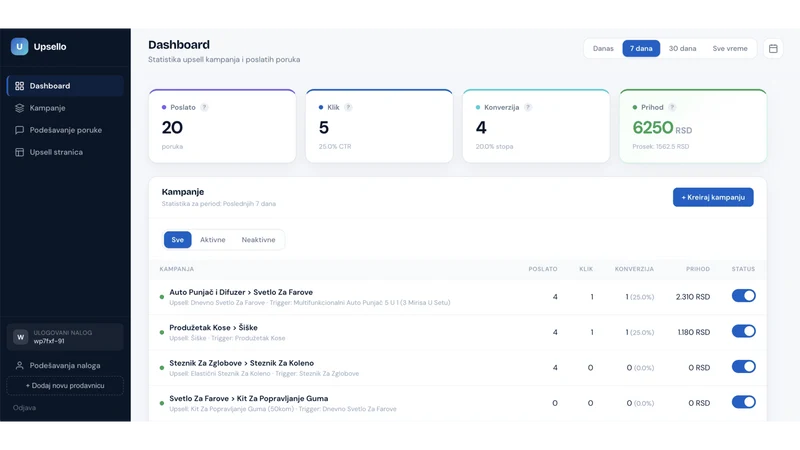Disable the Produžetak Kose campaign toggle
Screen dimensions: 800x450
(x=743, y=331)
